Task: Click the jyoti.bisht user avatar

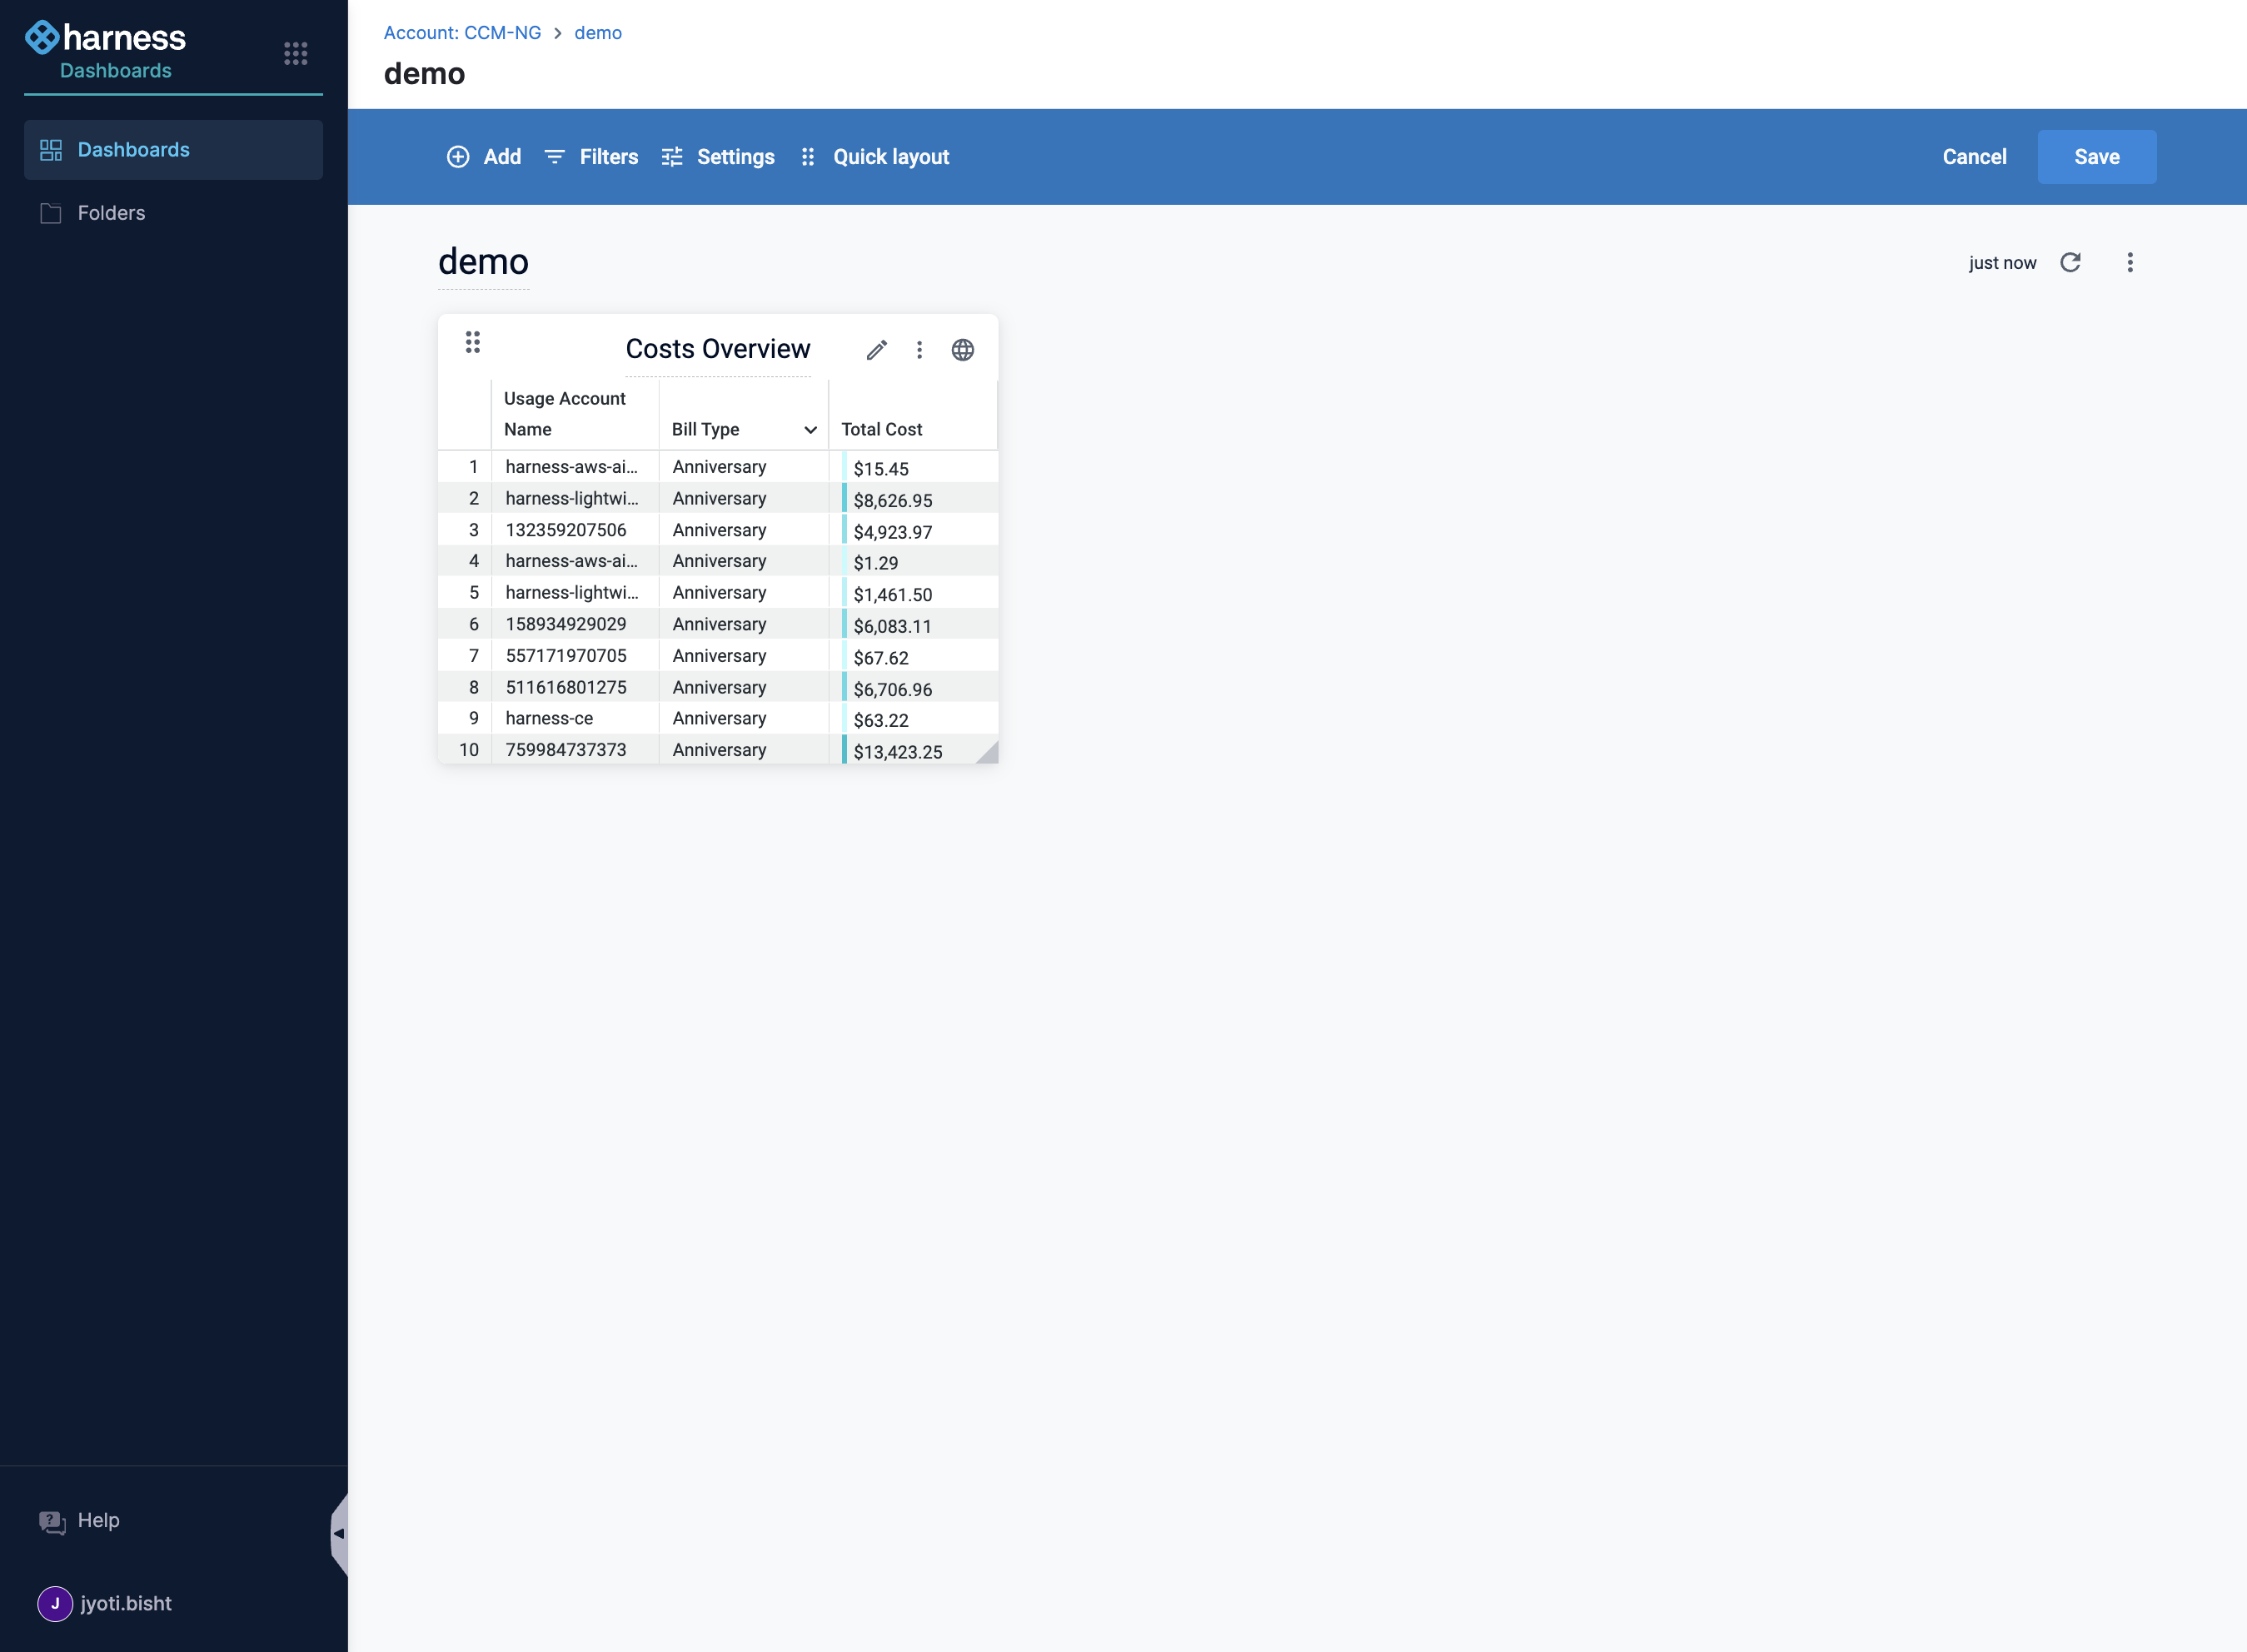Action: 55,1603
